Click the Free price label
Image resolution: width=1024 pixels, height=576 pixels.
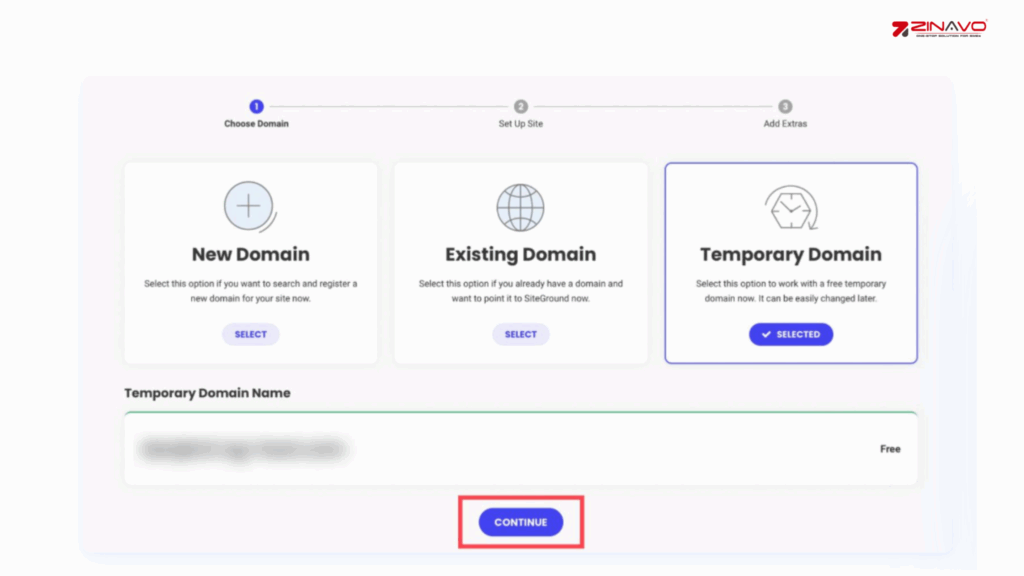point(890,449)
